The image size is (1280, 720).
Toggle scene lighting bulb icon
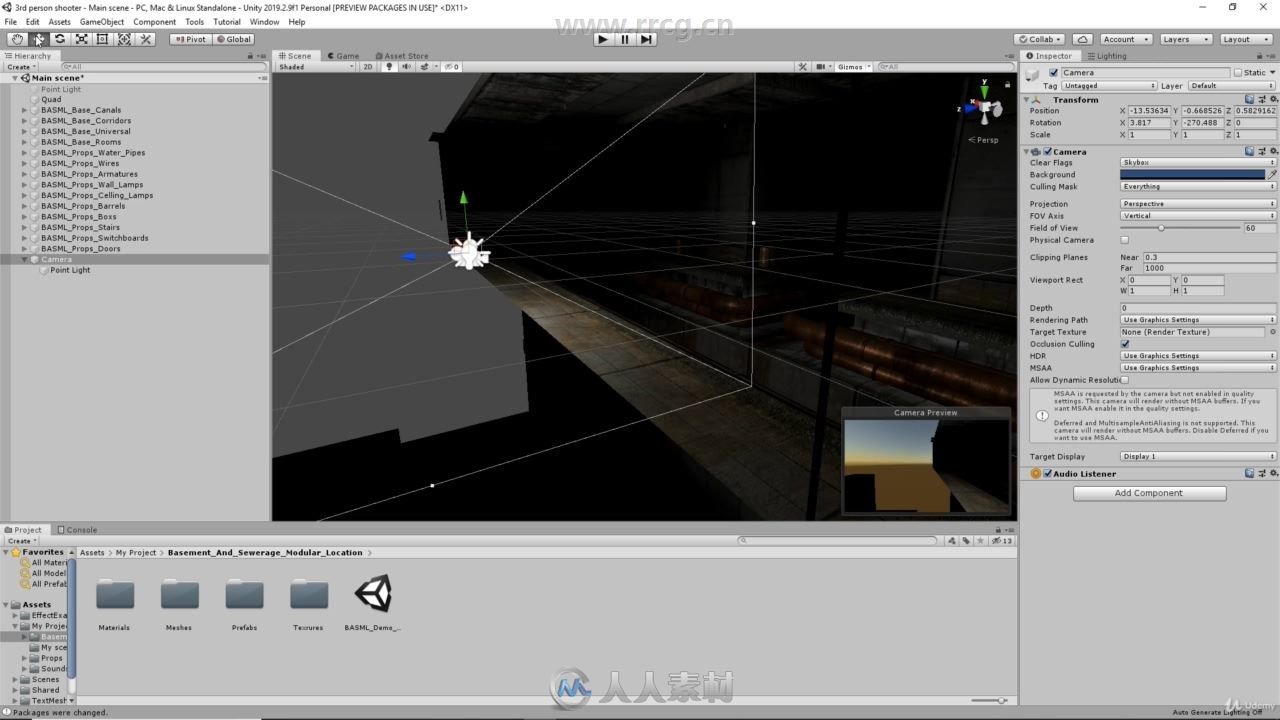(389, 67)
